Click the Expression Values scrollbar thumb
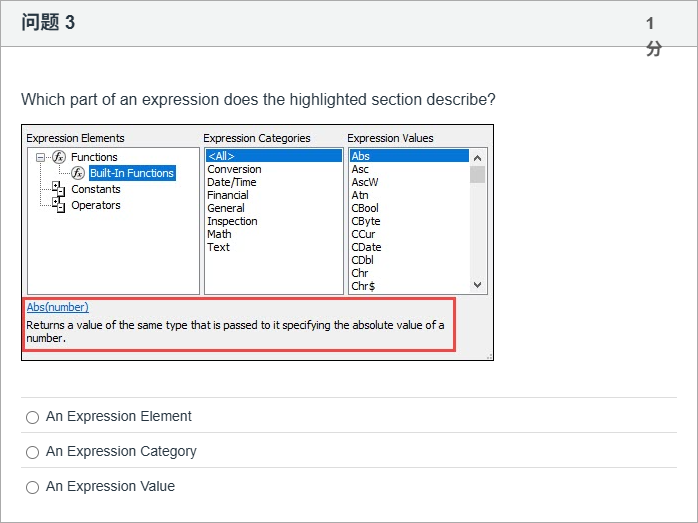 point(477,174)
